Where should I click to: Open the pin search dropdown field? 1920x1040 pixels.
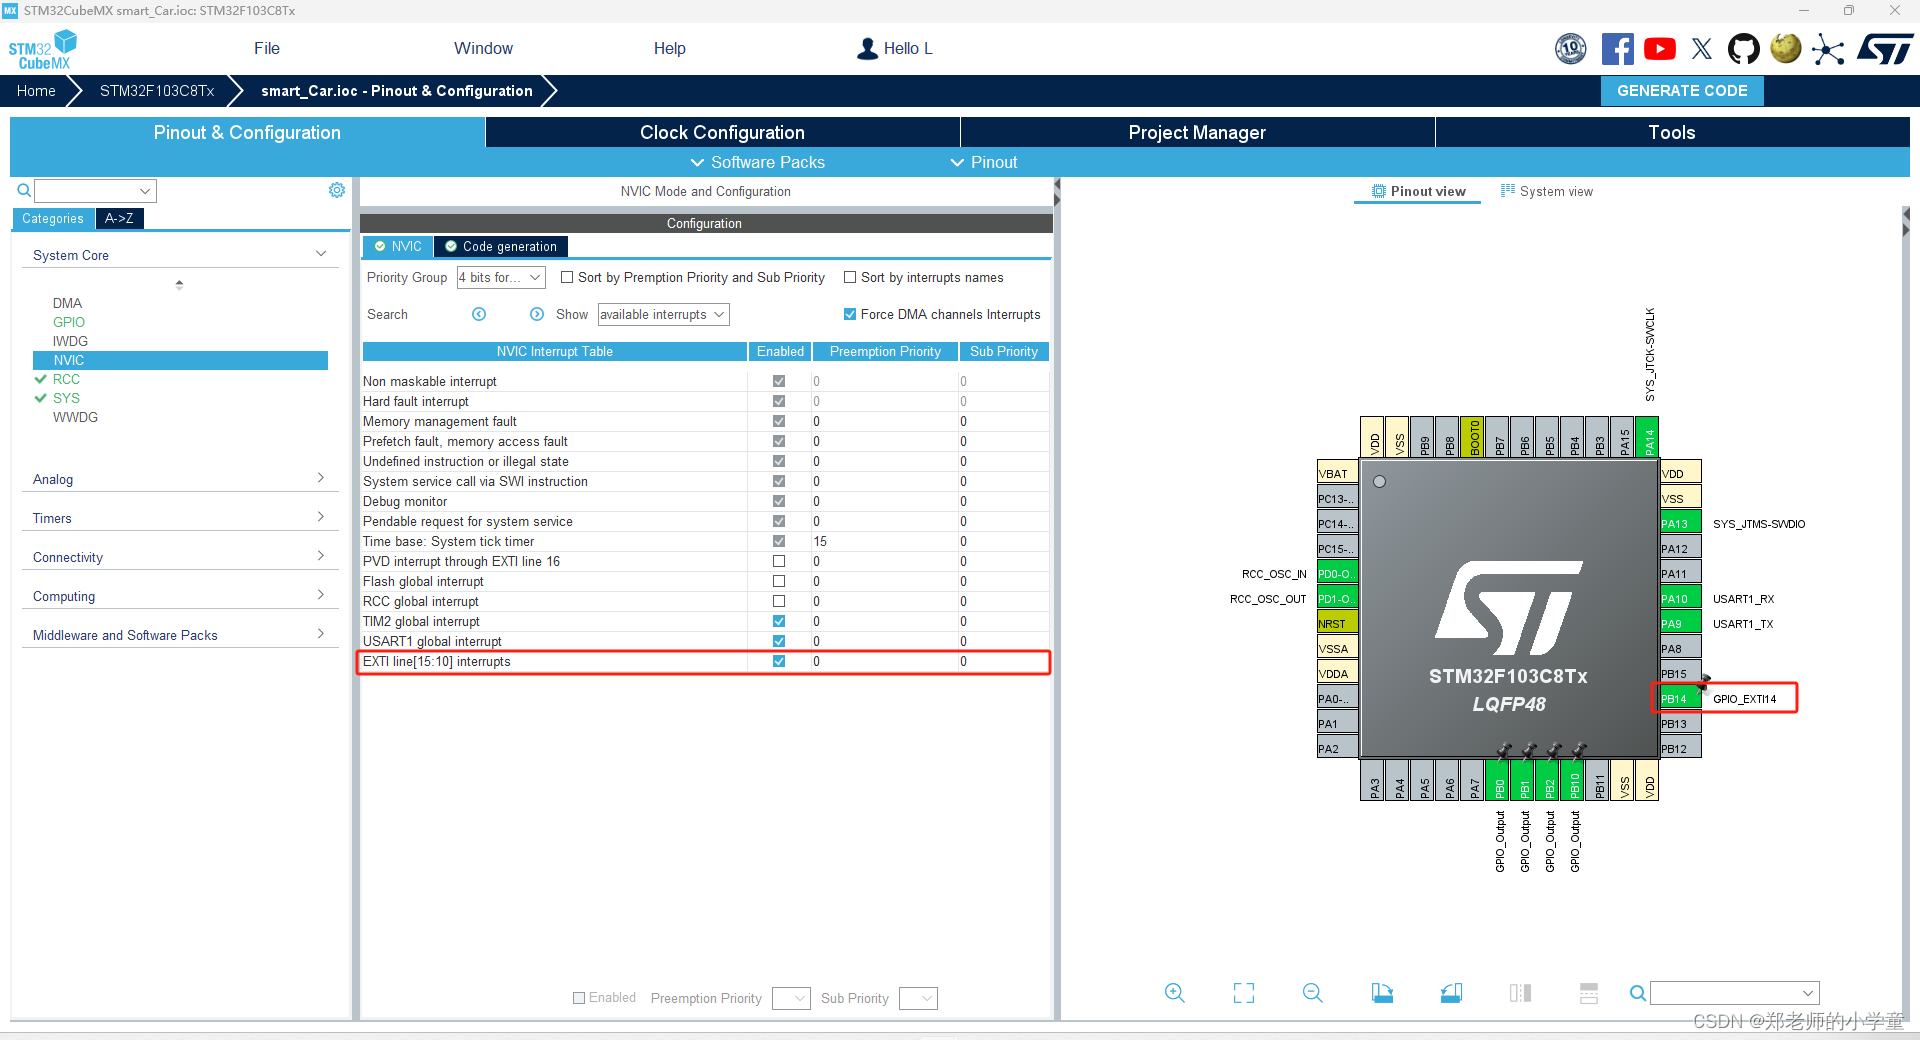[x=1734, y=993]
